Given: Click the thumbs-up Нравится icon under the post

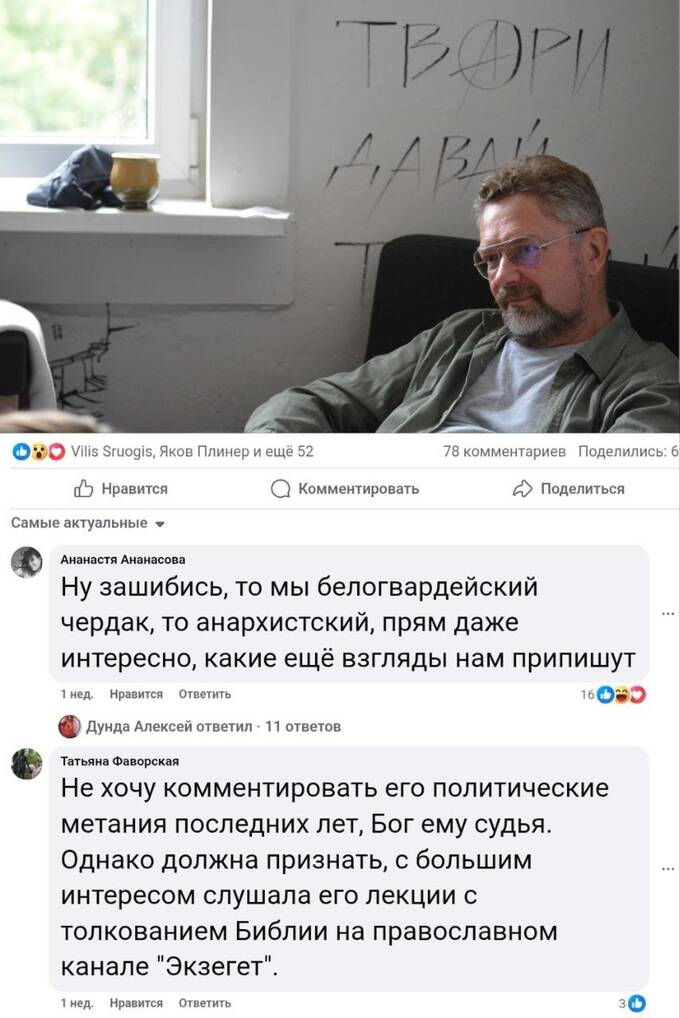Looking at the screenshot, I should [83, 488].
